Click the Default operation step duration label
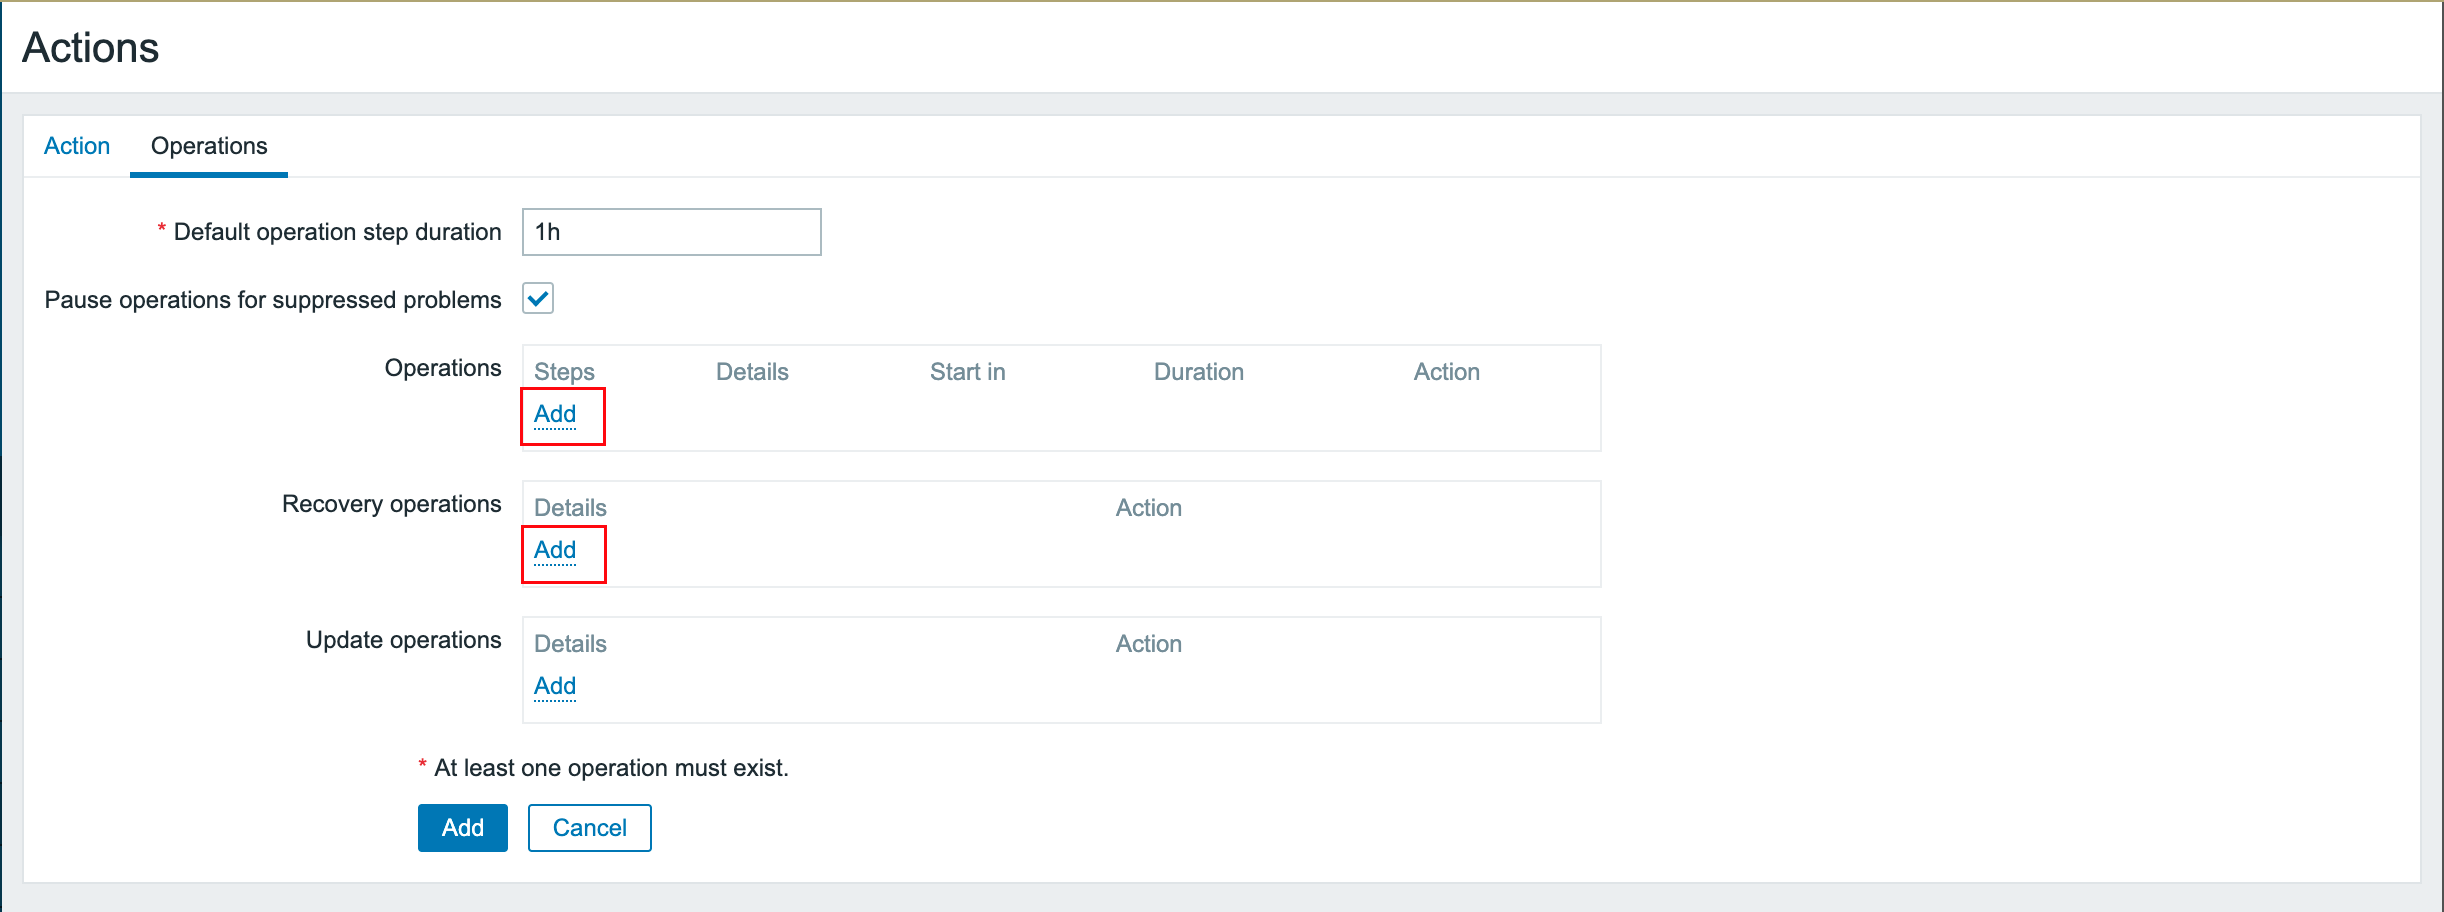The width and height of the screenshot is (2444, 912). [337, 232]
